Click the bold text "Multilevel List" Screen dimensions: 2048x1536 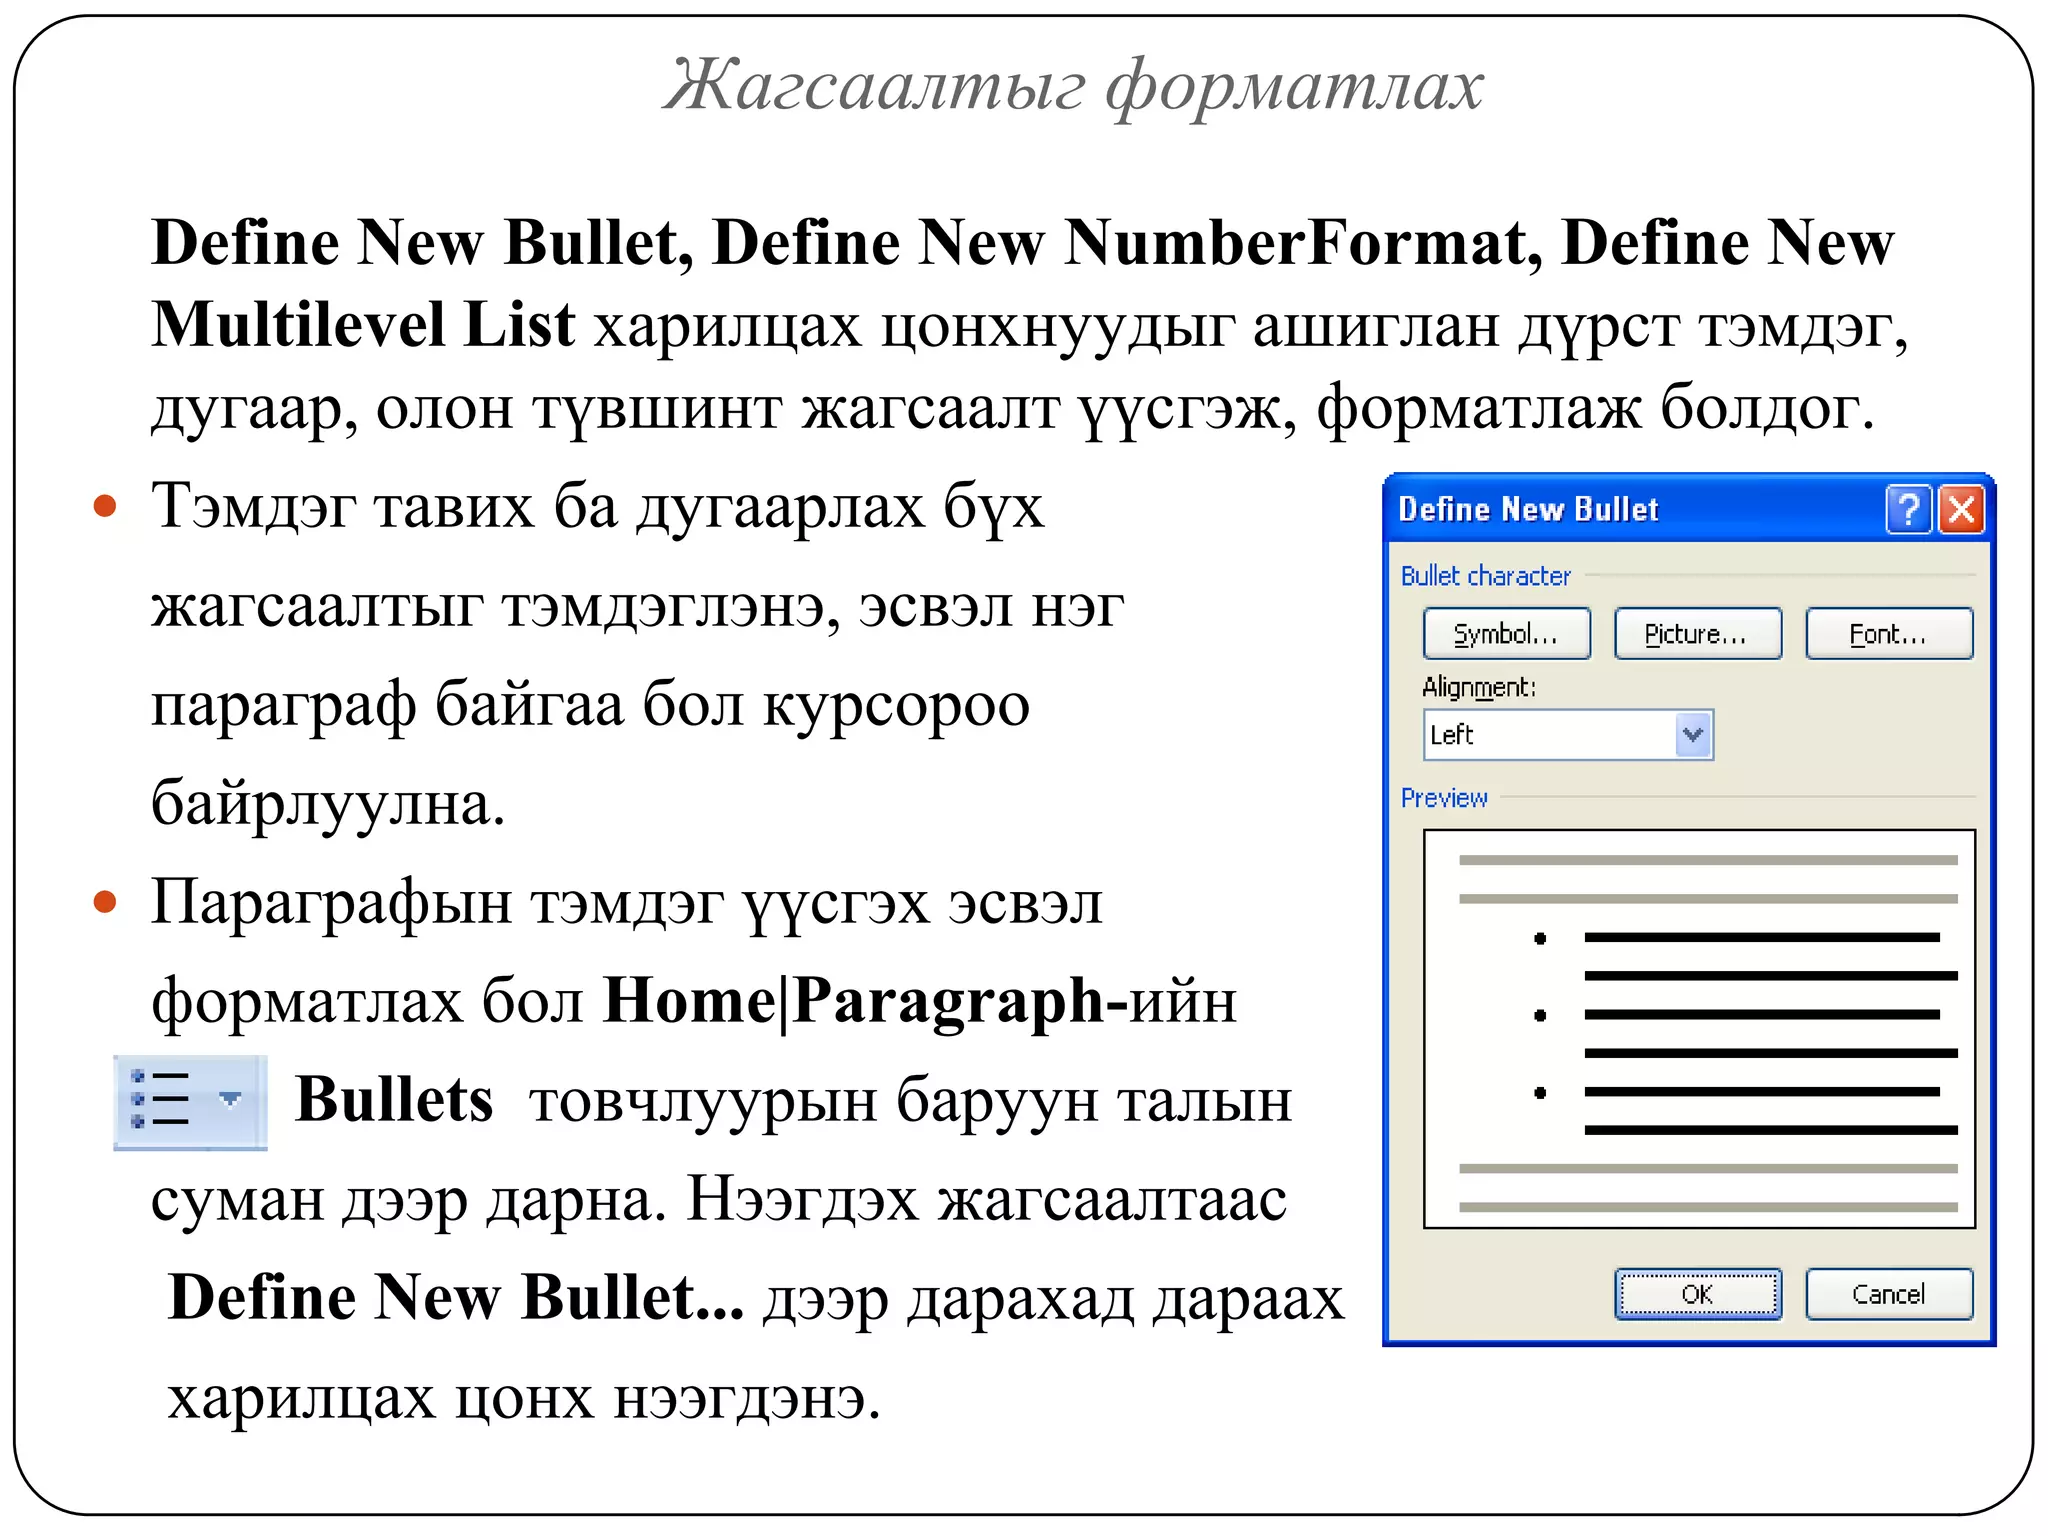pyautogui.click(x=363, y=325)
